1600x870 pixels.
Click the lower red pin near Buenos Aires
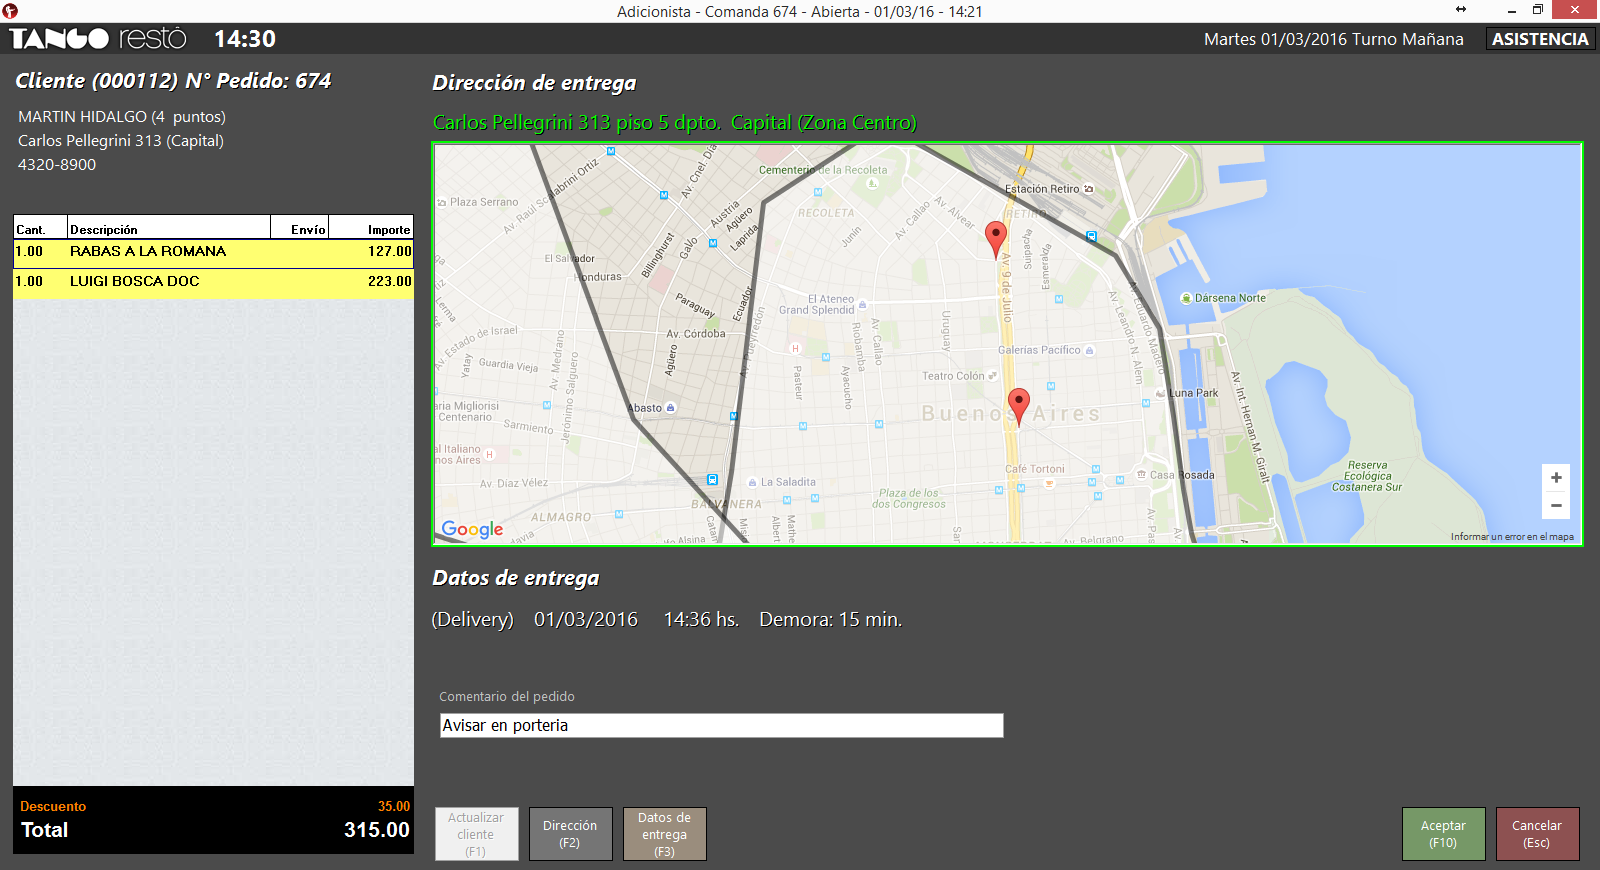tap(1018, 404)
